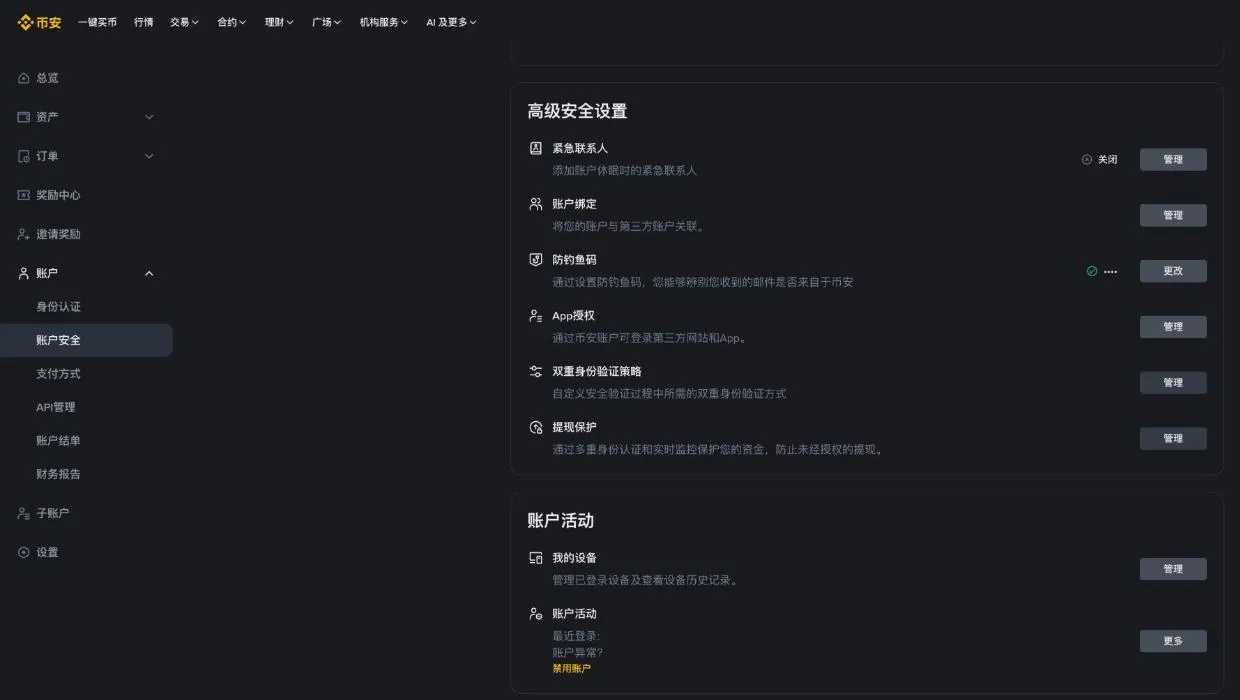1240x700 pixels.
Task: Click 管理 button for 账户绑定
Action: (1173, 215)
